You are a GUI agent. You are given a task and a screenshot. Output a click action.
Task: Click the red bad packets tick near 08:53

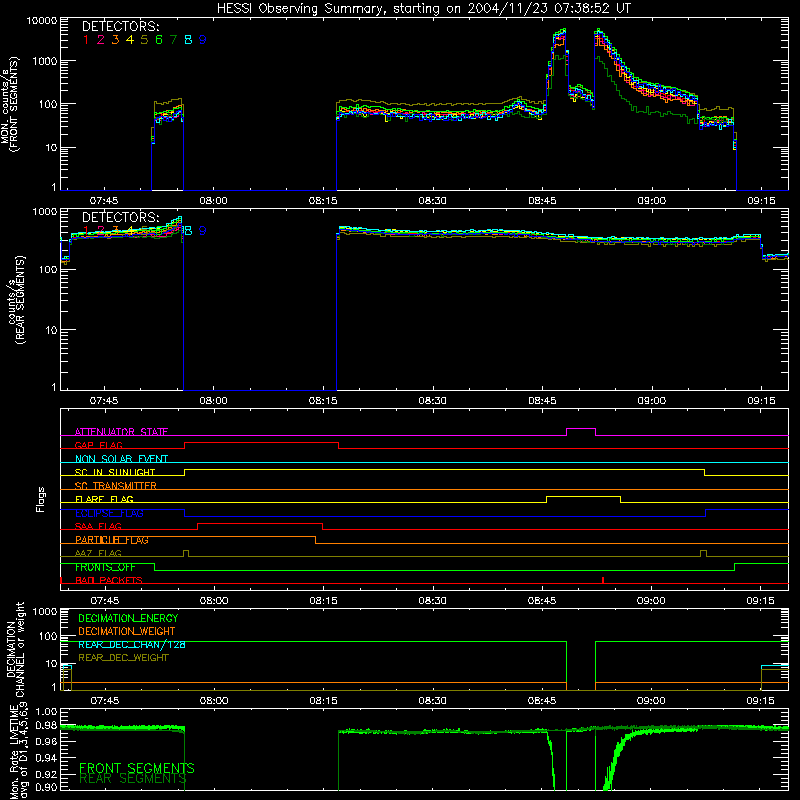click(603, 580)
